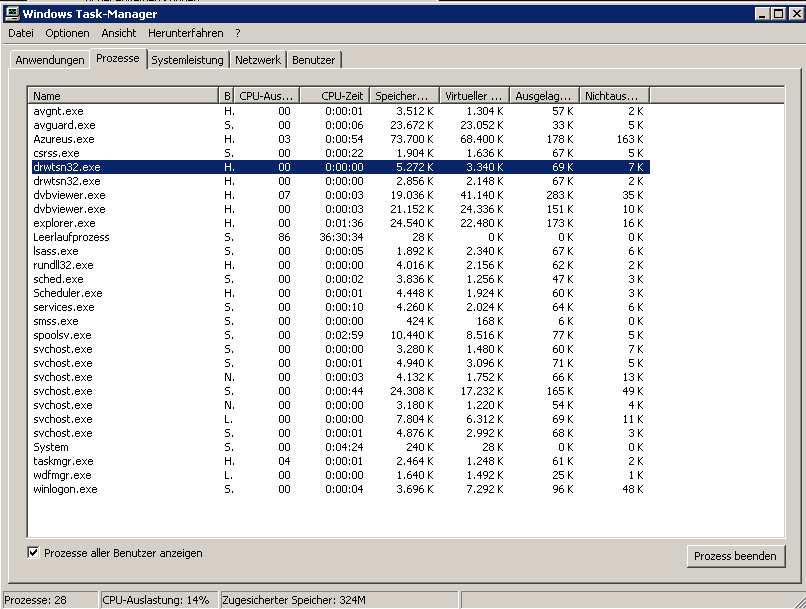Image resolution: width=806 pixels, height=609 pixels.
Task: Sort by CPU-Zeit column header
Action: click(334, 96)
